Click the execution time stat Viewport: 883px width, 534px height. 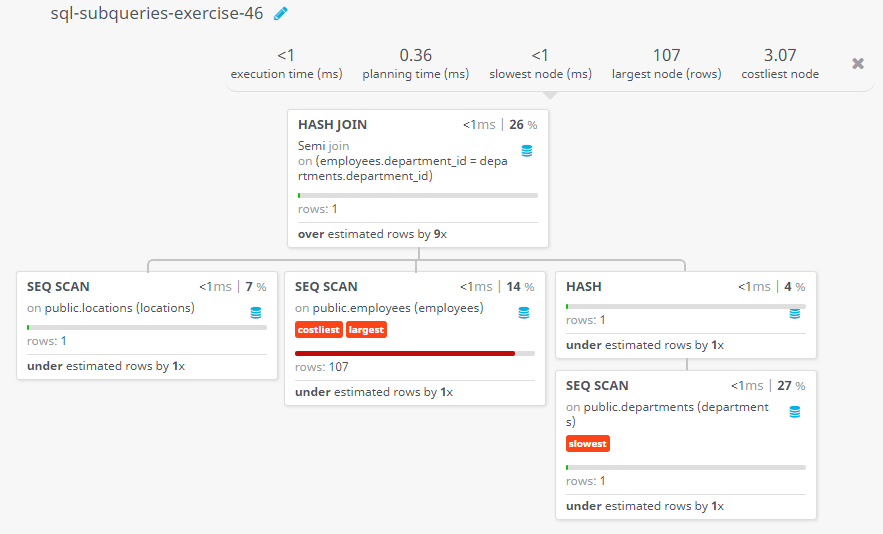286,64
